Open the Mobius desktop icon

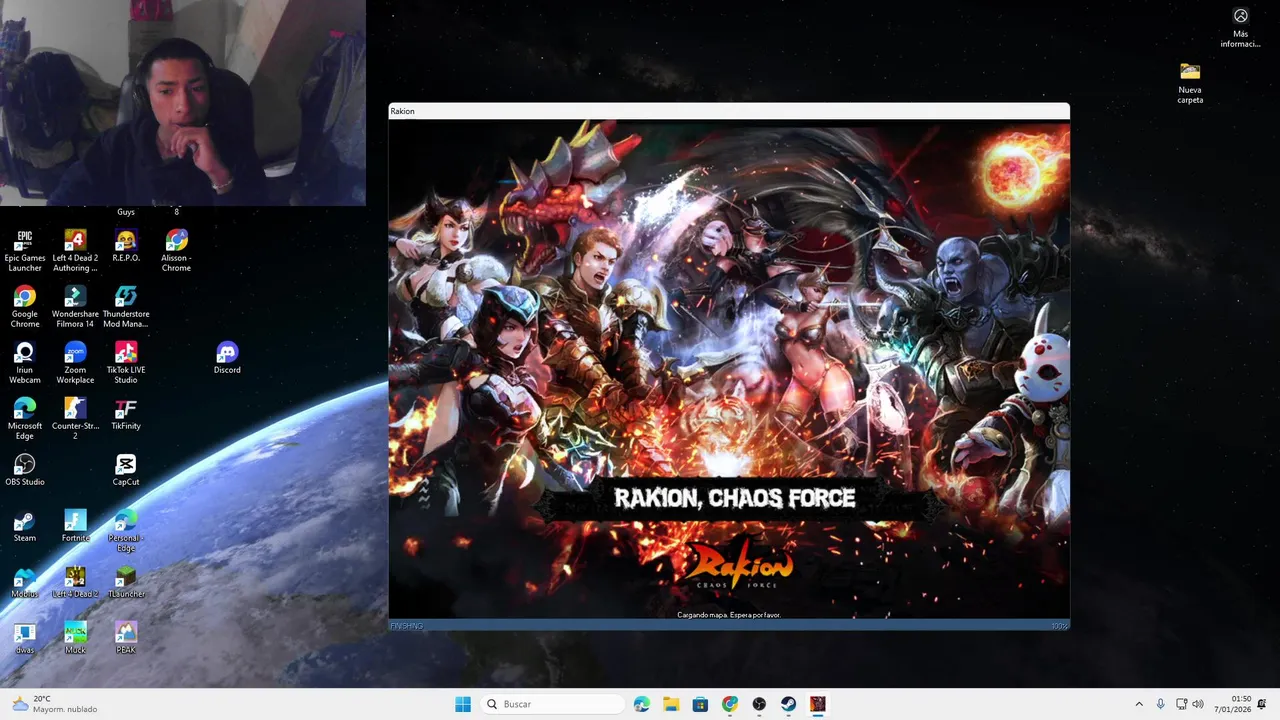pos(25,582)
